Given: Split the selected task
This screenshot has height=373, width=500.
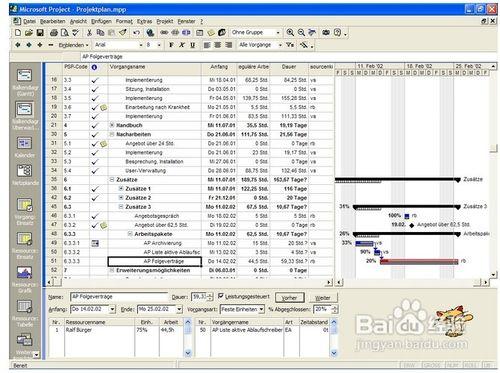Looking at the screenshot, I should 186,33.
